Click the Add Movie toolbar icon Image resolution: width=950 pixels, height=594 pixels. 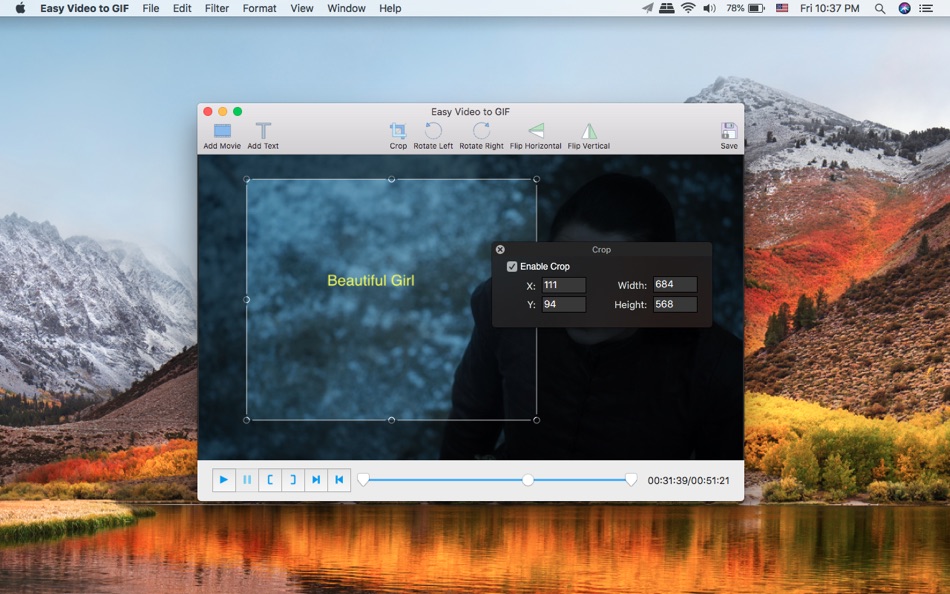coord(222,132)
